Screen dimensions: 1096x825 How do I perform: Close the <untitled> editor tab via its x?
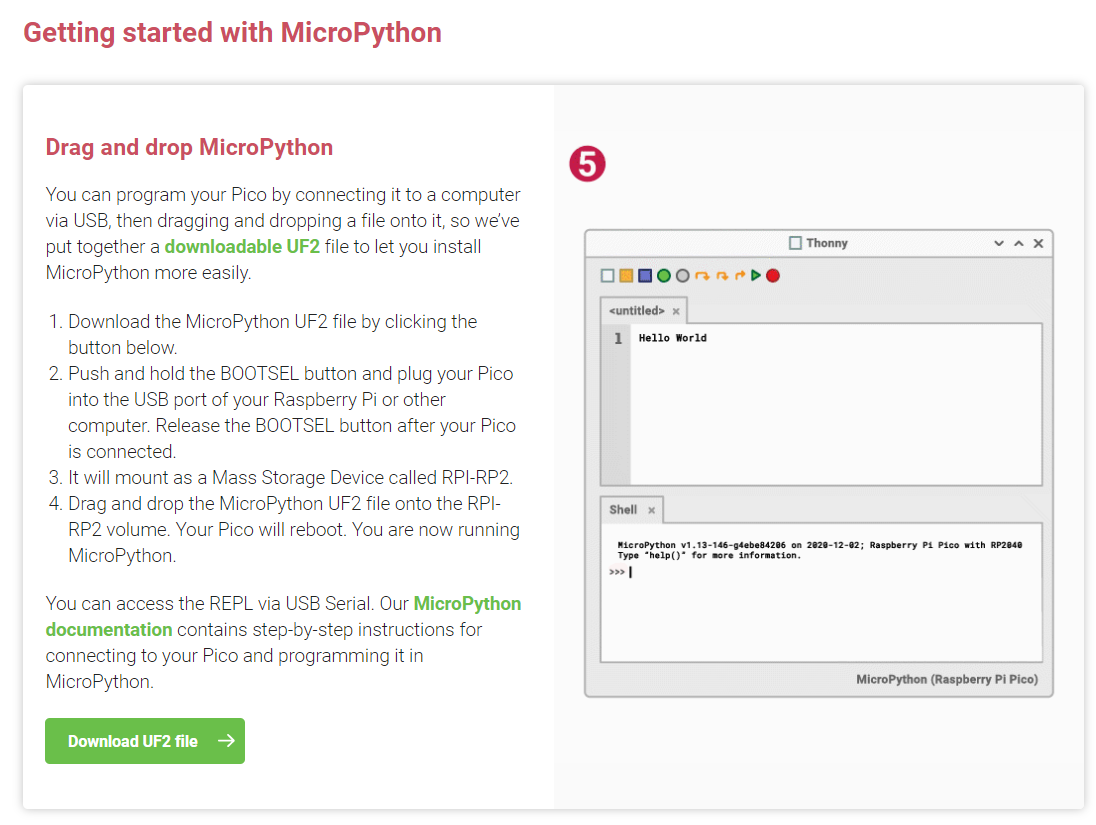pyautogui.click(x=676, y=311)
